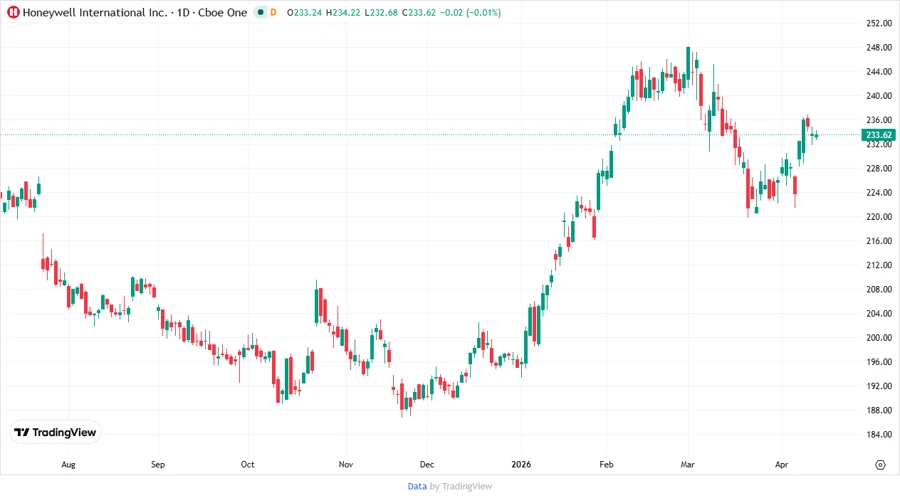Click the TradingView logo badge
The image size is (900, 498).
click(55, 433)
